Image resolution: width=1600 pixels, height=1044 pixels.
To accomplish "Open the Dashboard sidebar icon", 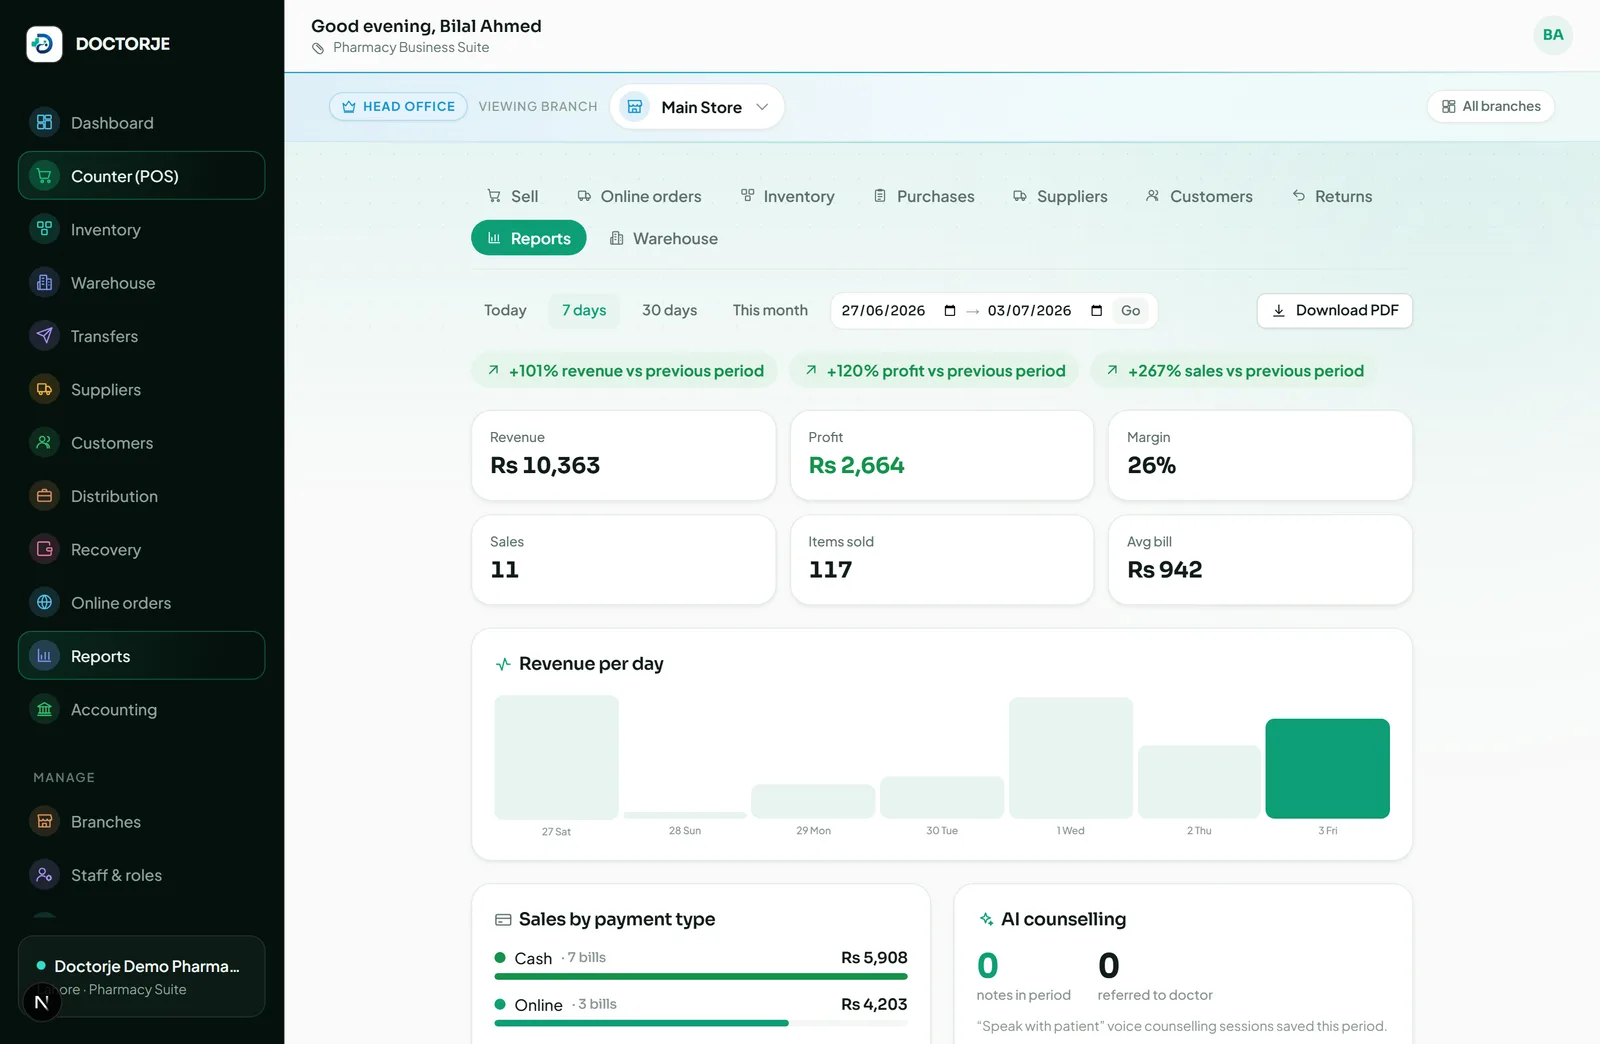I will (44, 123).
